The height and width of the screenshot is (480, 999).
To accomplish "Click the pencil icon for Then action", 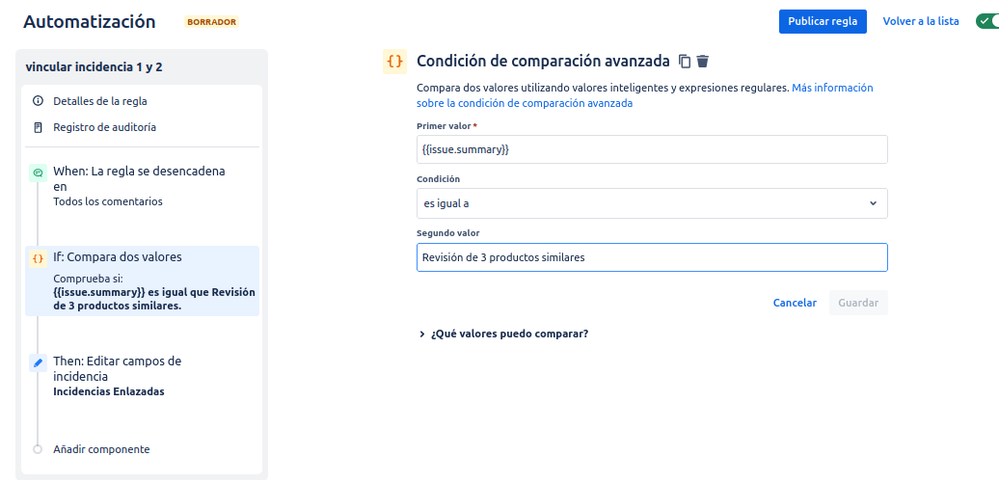I will pyautogui.click(x=38, y=362).
